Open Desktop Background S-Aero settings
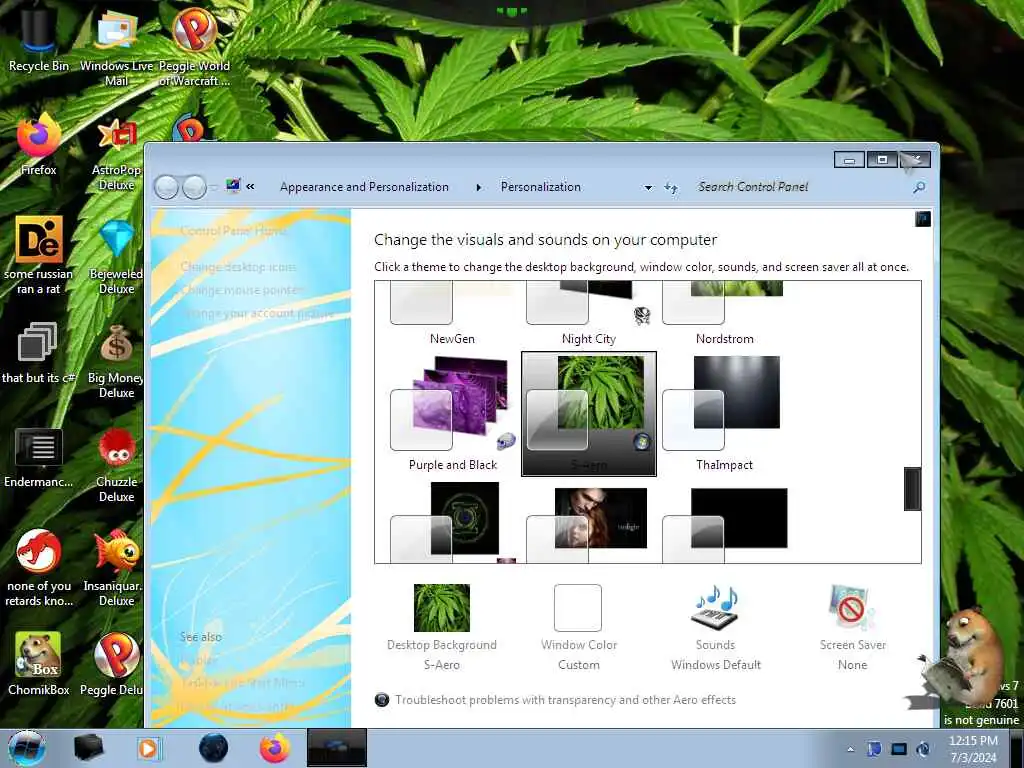Screen dimensions: 1024x768 [441, 627]
